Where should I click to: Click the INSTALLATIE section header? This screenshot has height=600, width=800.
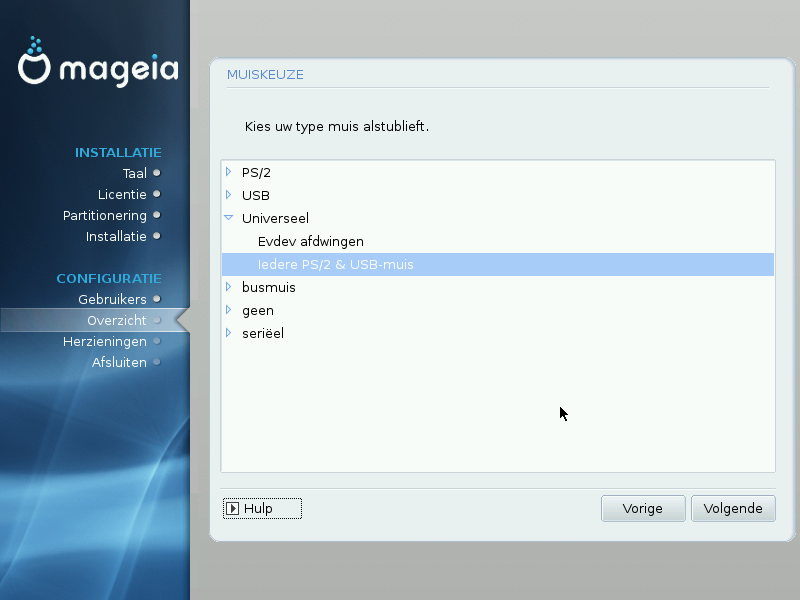coord(118,153)
